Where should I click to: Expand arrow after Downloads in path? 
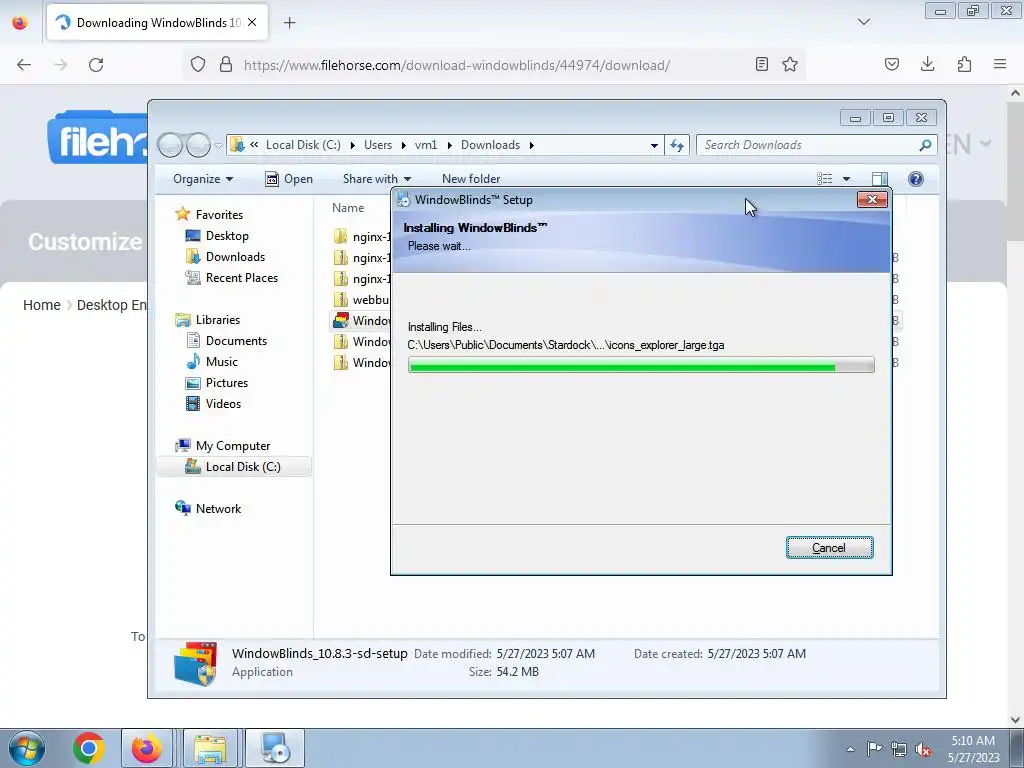point(532,145)
